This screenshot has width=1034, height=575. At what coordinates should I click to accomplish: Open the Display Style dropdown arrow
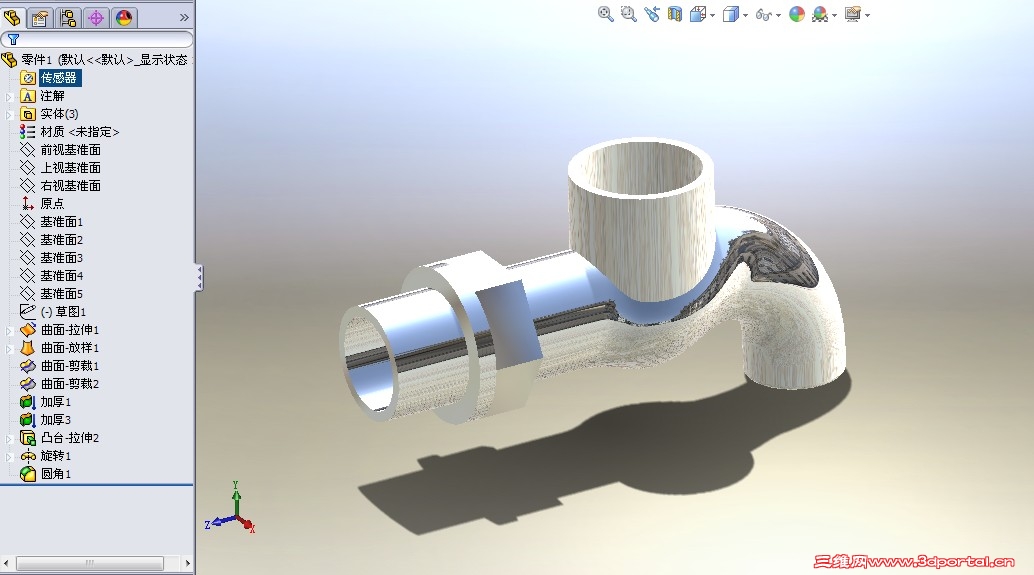pos(745,15)
